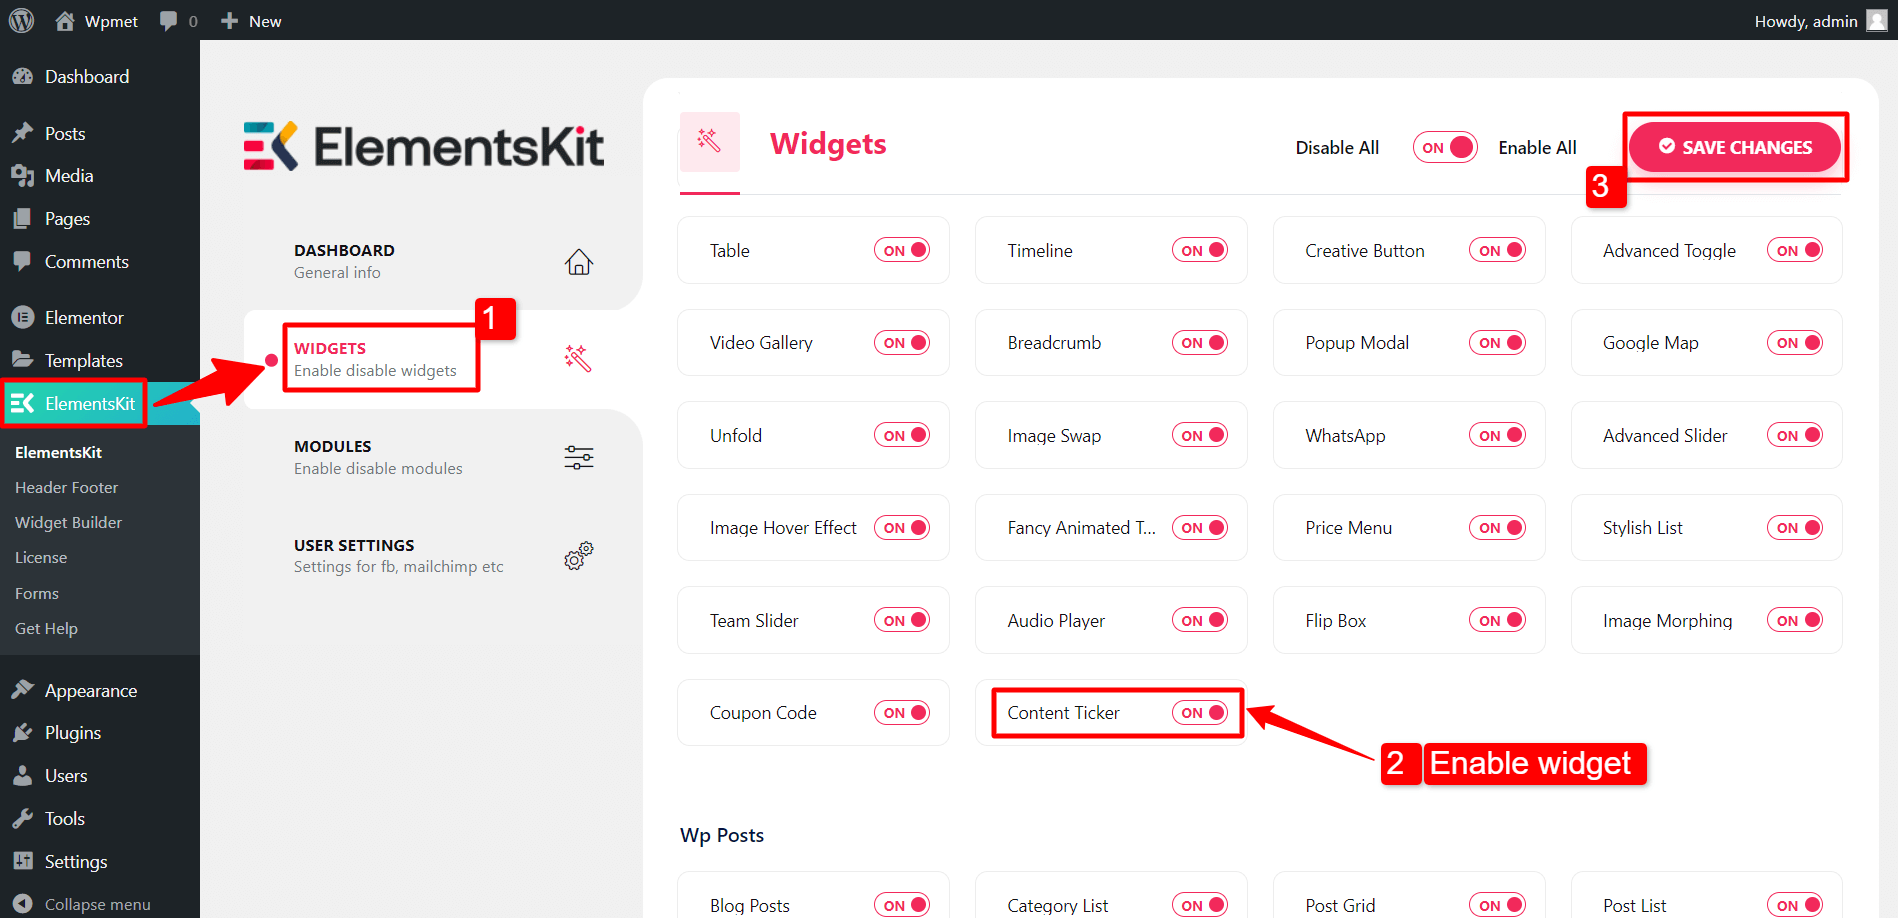
Task: Click the Appearance brush icon
Action: (x=23, y=690)
